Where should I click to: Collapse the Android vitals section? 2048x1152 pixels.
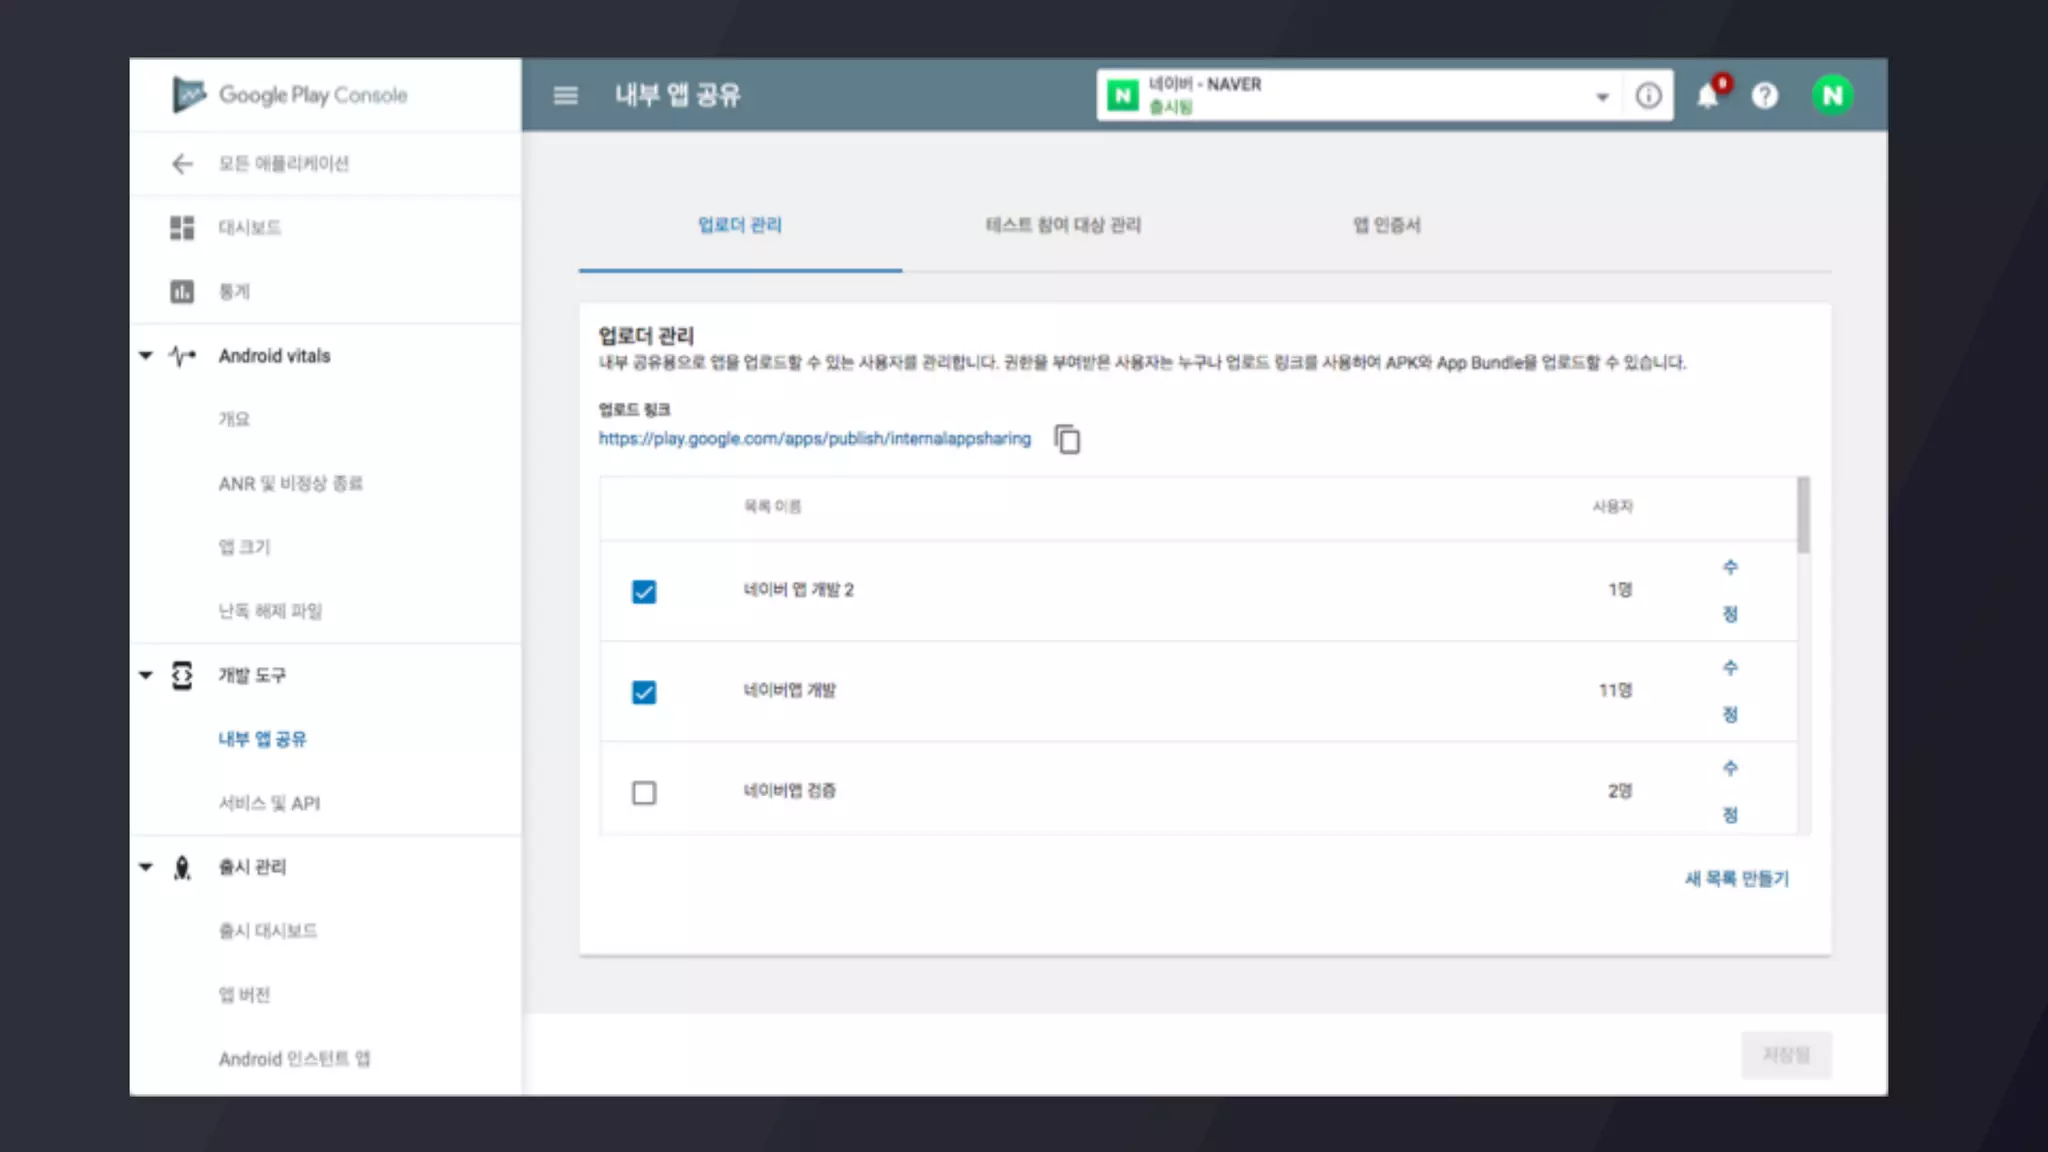tap(146, 356)
